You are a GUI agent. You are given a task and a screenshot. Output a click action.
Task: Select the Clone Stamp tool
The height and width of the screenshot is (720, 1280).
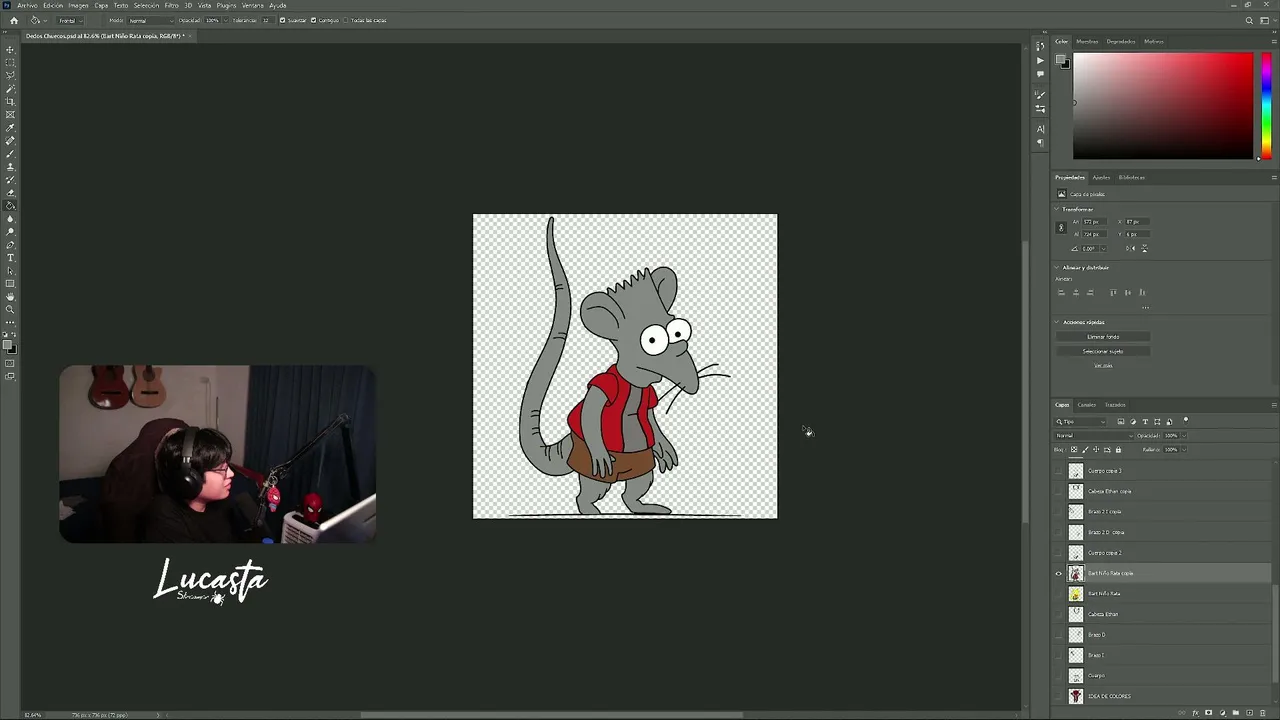(11, 166)
